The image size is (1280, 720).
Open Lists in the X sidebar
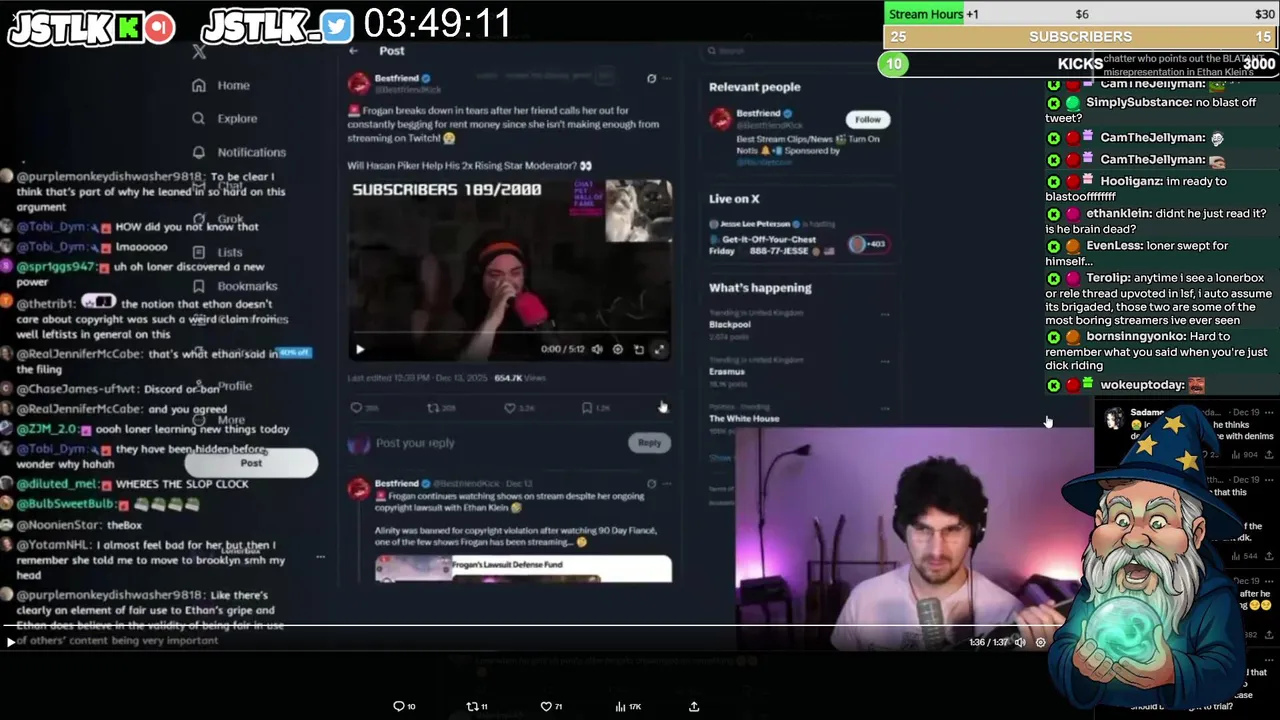(x=217, y=252)
